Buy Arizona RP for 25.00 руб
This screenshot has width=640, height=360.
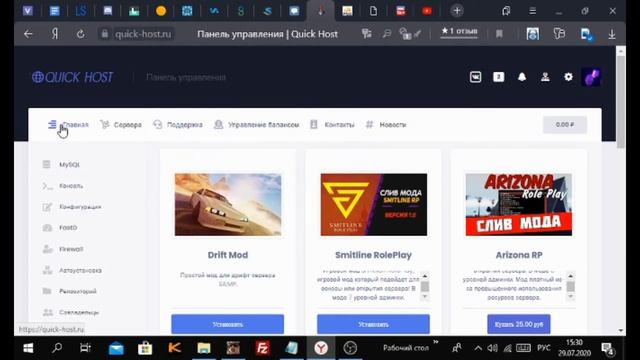pyautogui.click(x=519, y=324)
